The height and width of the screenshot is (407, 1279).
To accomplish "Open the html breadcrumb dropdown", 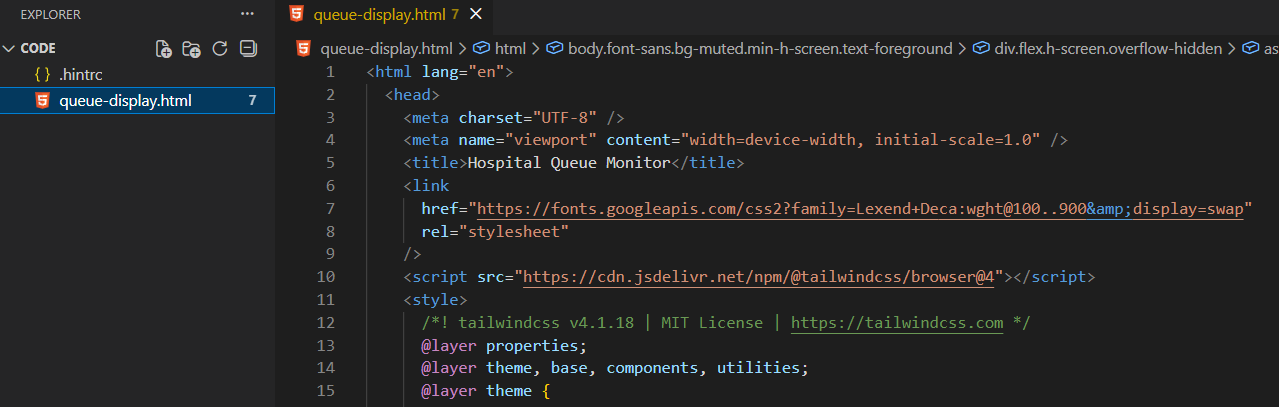I will point(509,48).
